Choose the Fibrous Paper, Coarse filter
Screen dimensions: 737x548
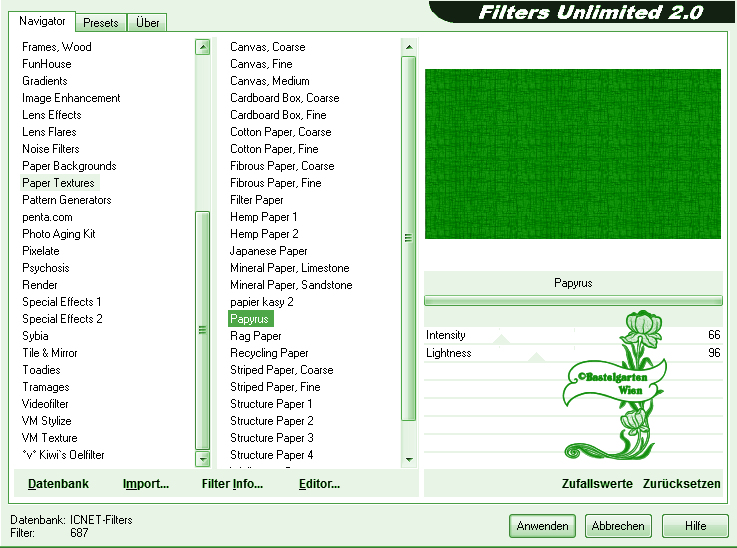pos(282,166)
